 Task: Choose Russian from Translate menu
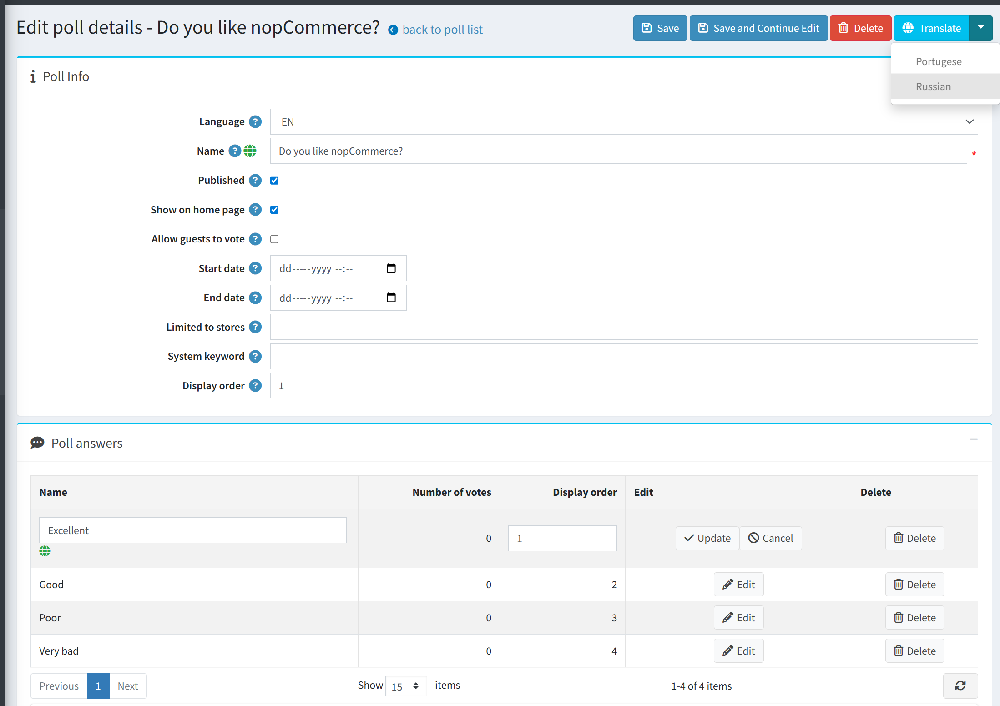point(945,87)
